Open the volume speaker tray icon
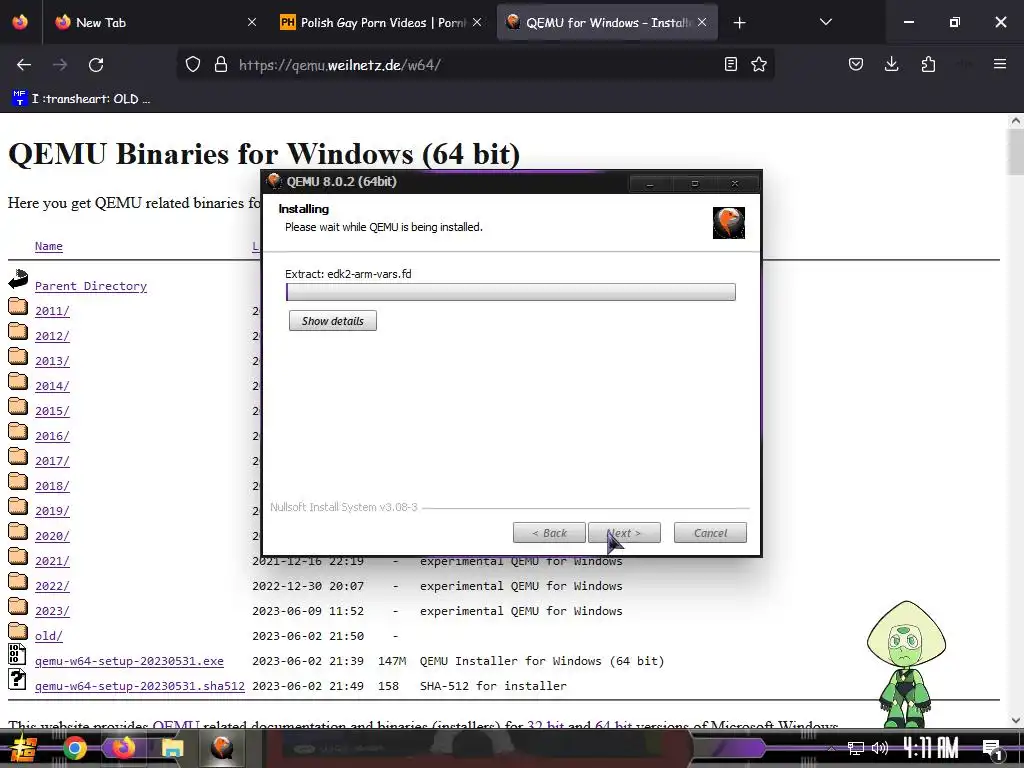Viewport: 1024px width, 768px height. (880, 748)
